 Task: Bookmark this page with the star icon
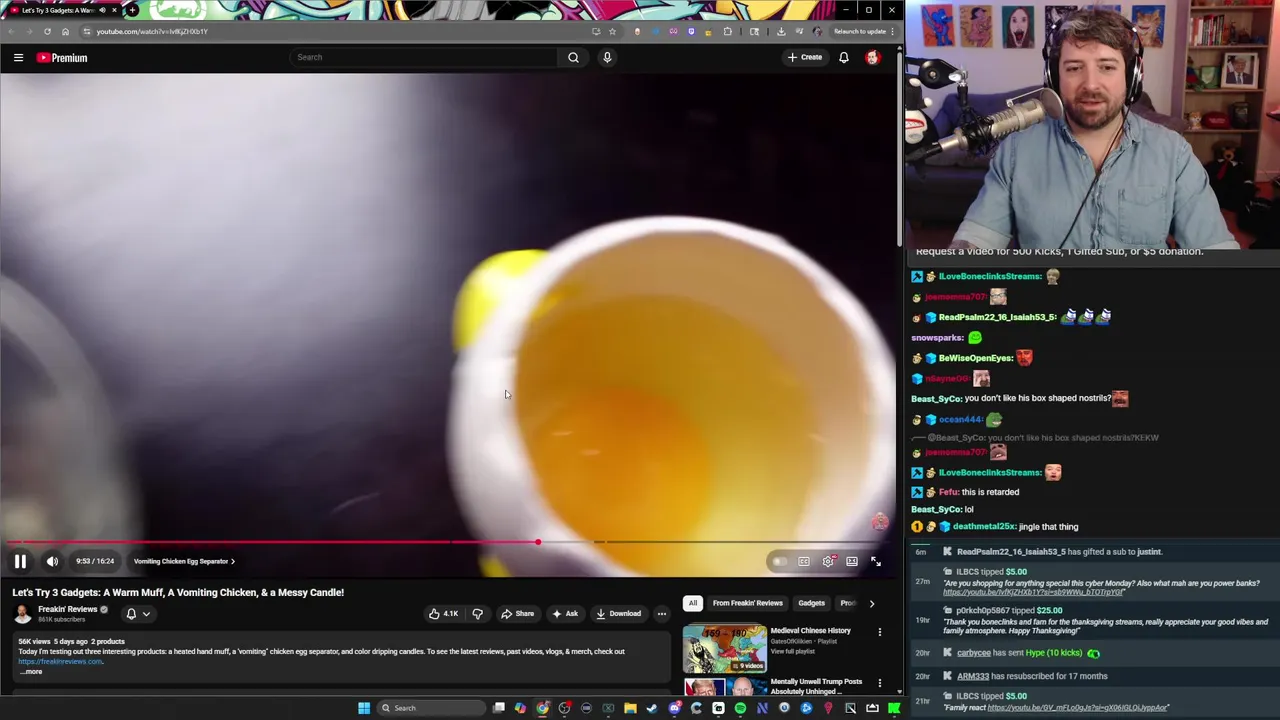pyautogui.click(x=612, y=31)
